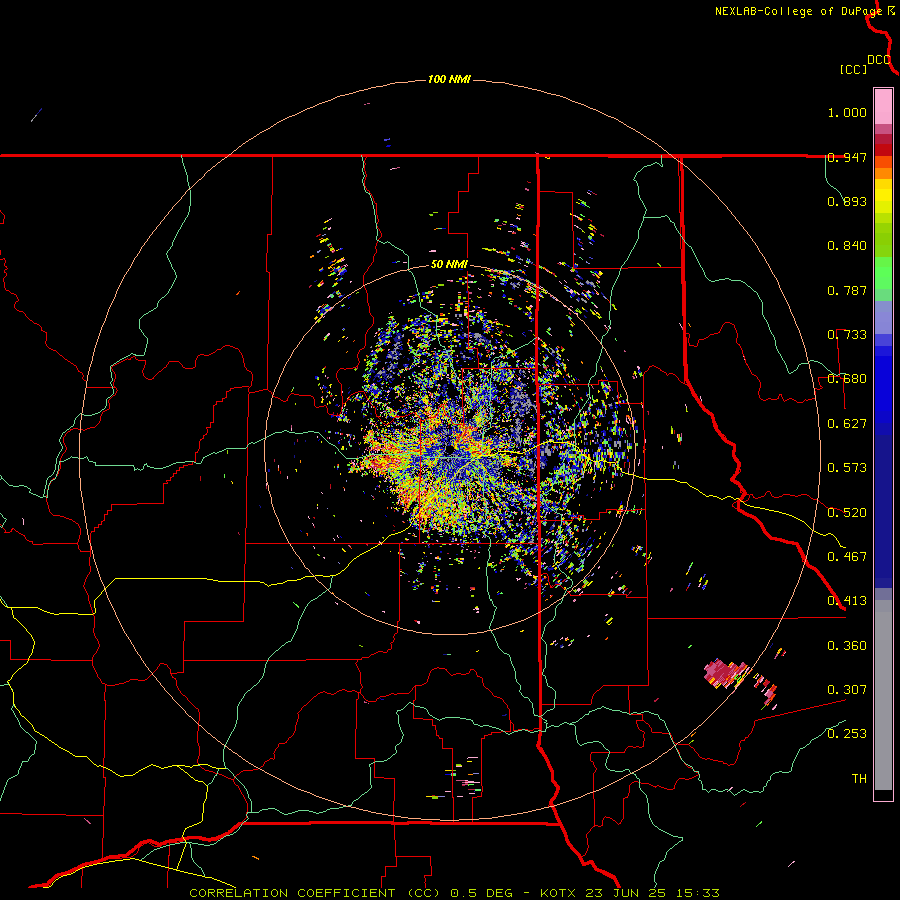Click the lavender segment of the color bar
This screenshot has height=900, width=900.
pos(883,317)
